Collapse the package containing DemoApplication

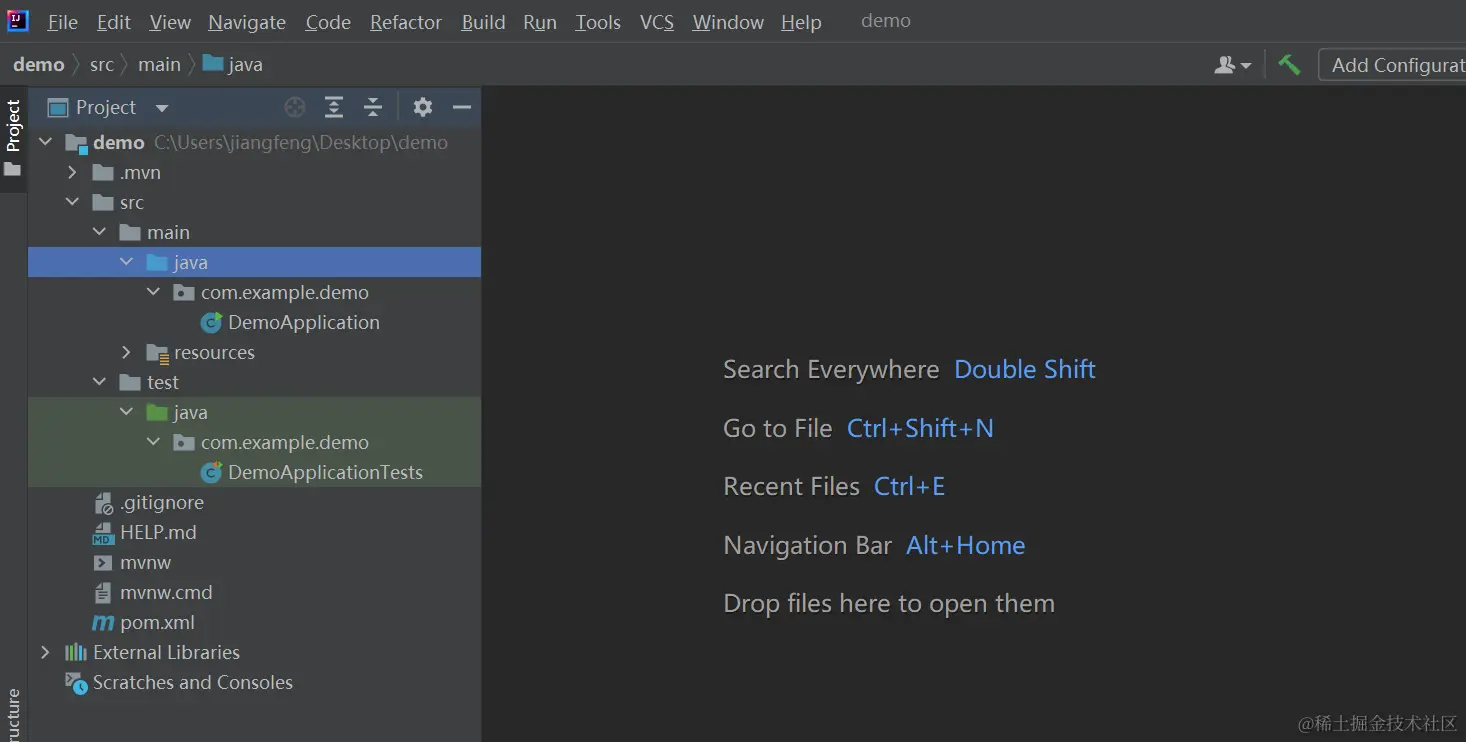[x=153, y=293]
